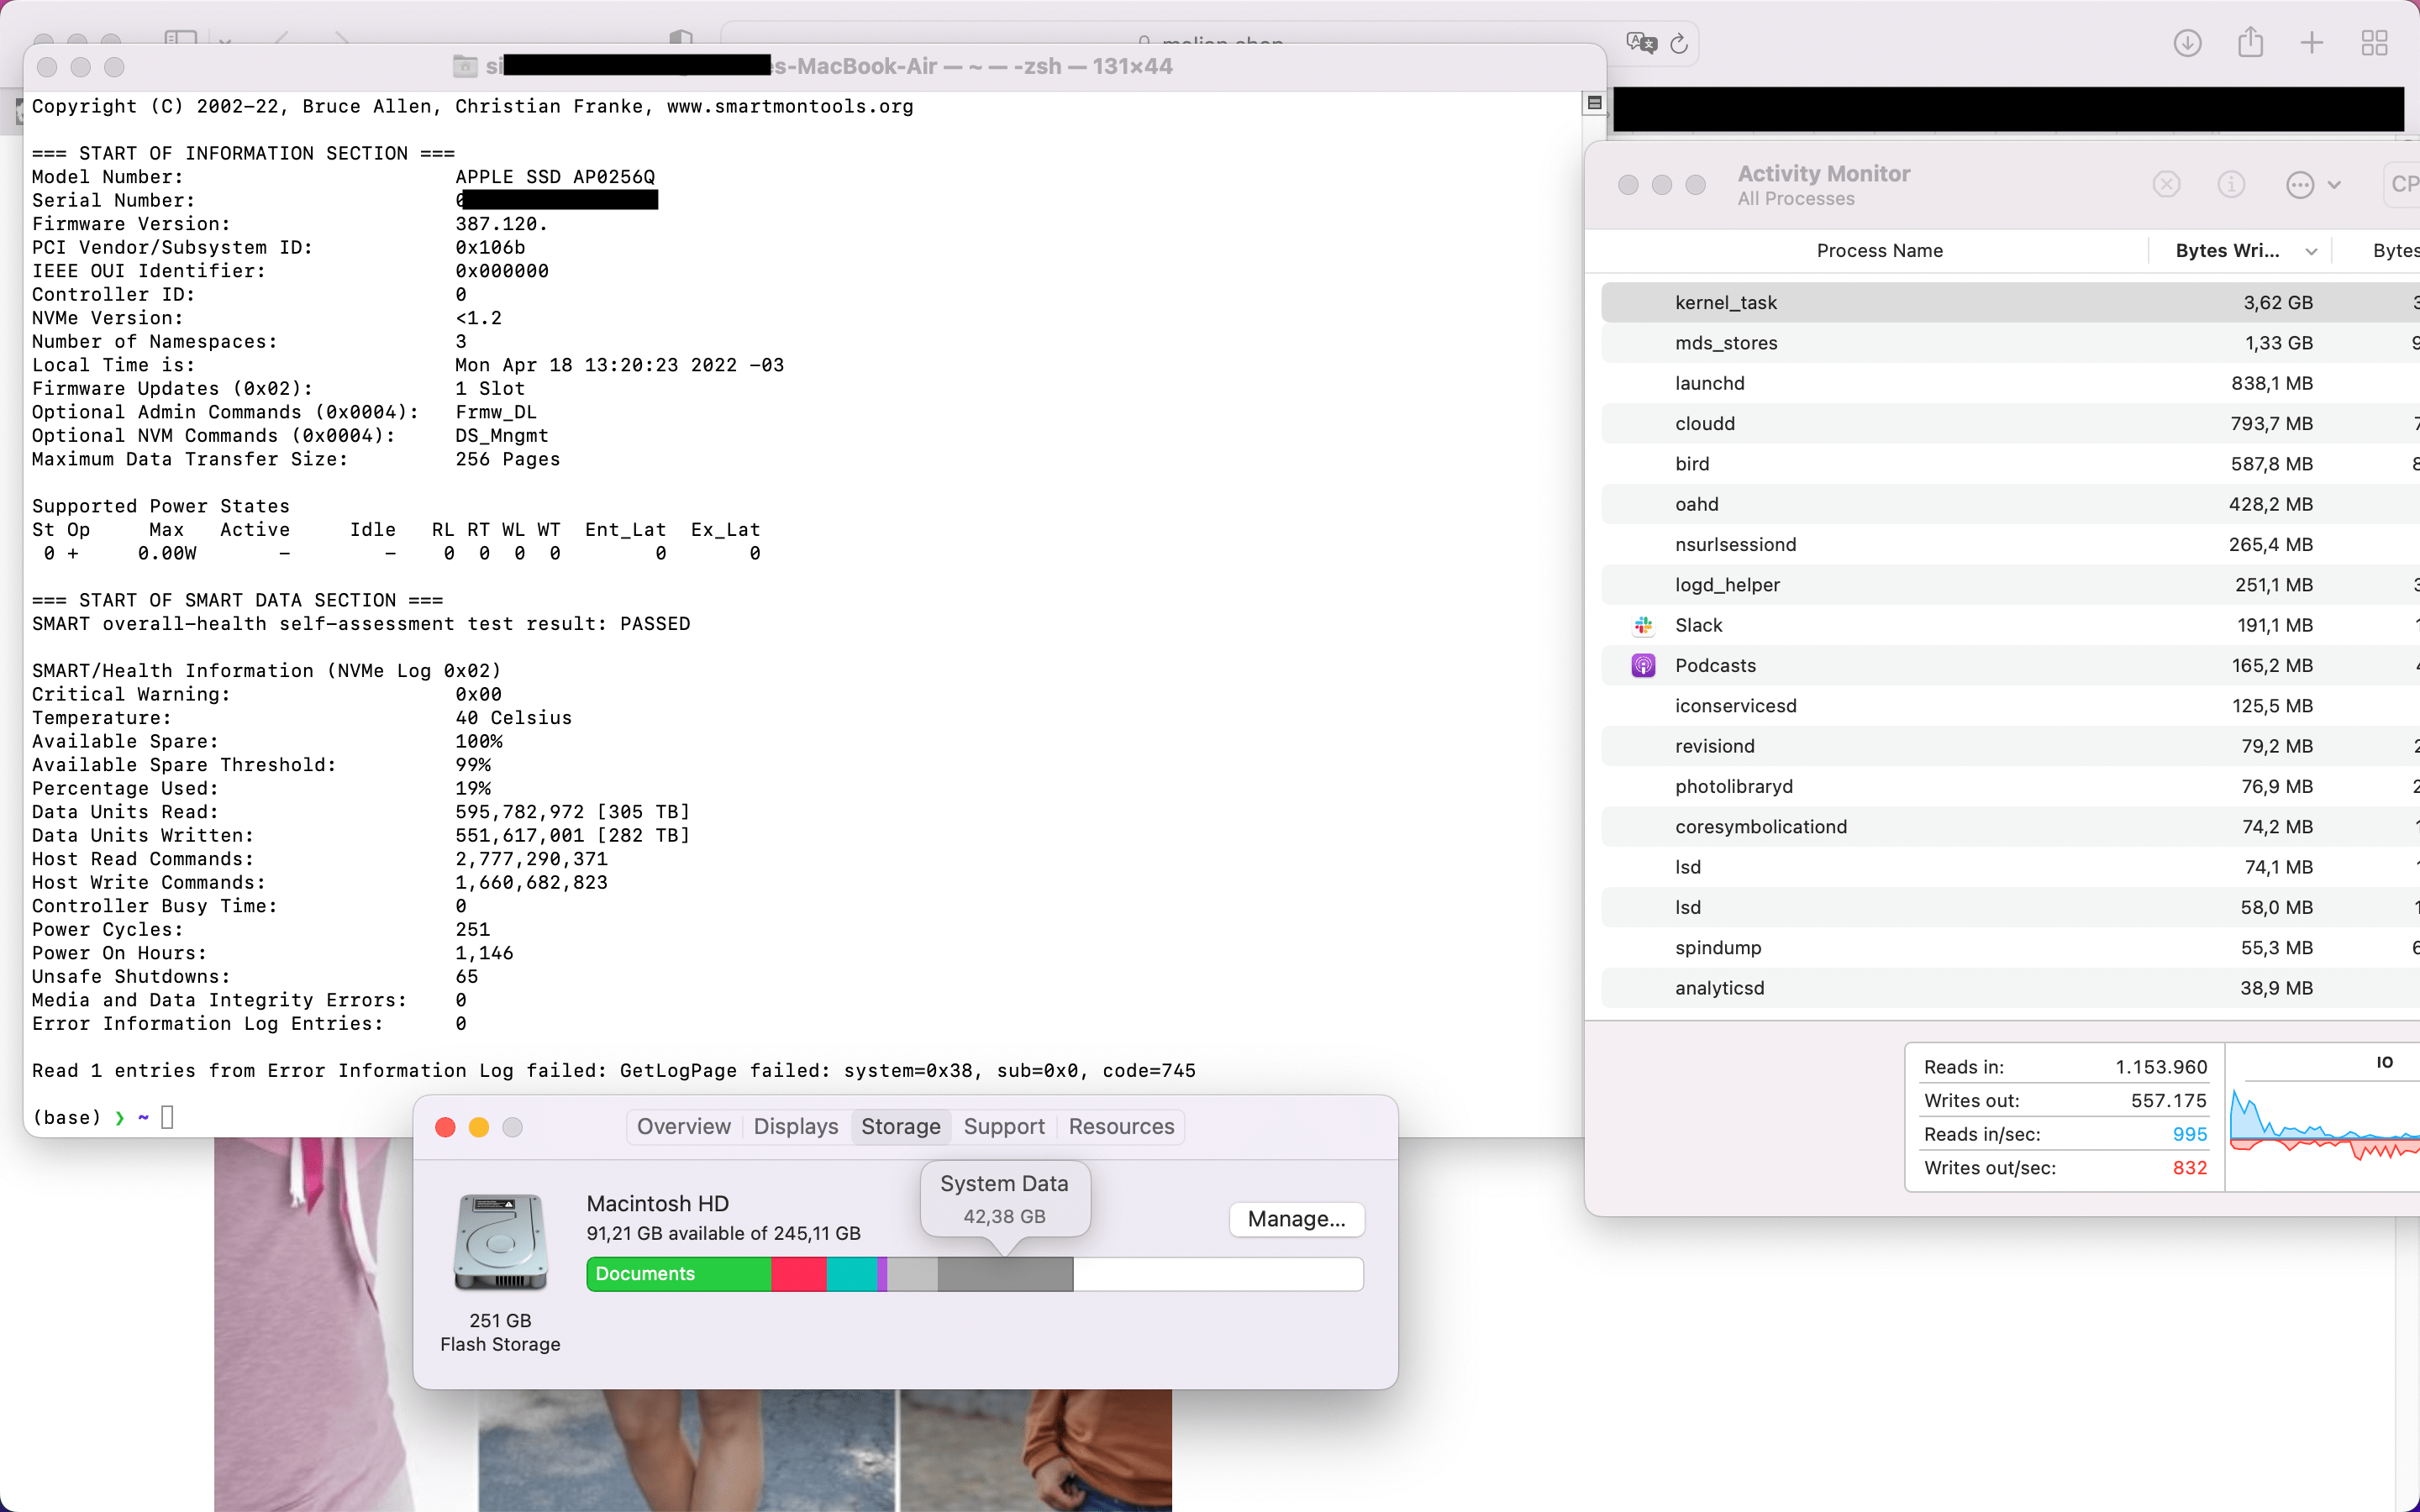Switch to the Resources tab
This screenshot has width=2420, height=1512.
[x=1121, y=1126]
